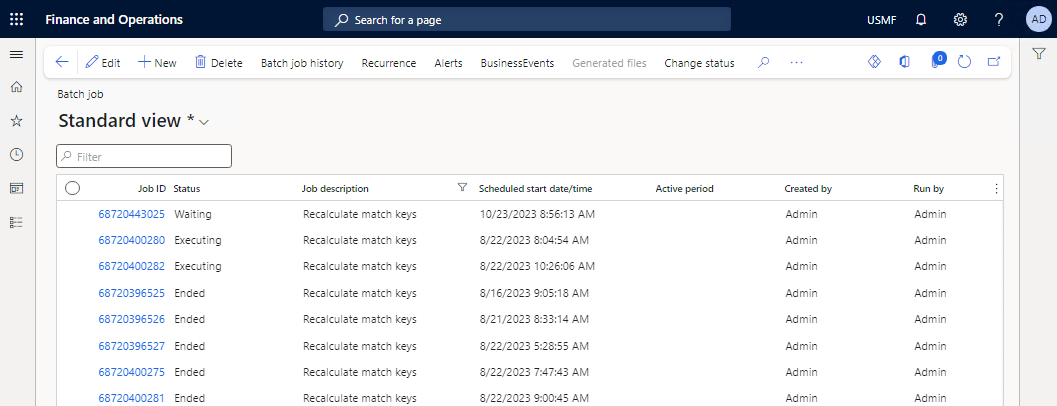The image size is (1057, 406).
Task: Click the Created by column header
Action: pyautogui.click(x=808, y=189)
